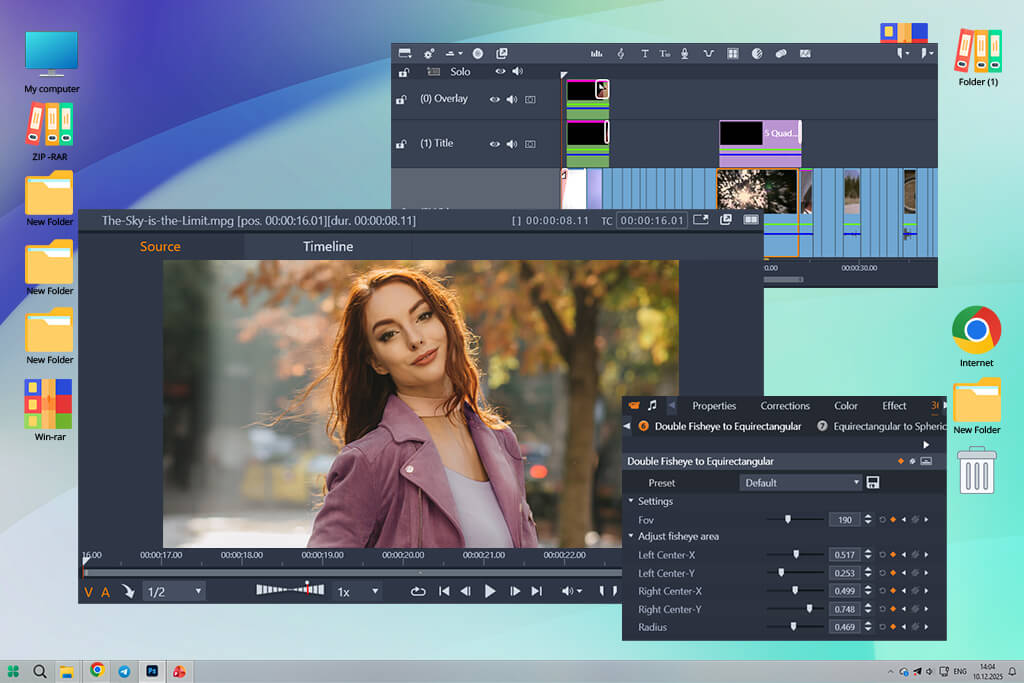Jump to the clip start
The height and width of the screenshot is (683, 1024).
pyautogui.click(x=444, y=592)
